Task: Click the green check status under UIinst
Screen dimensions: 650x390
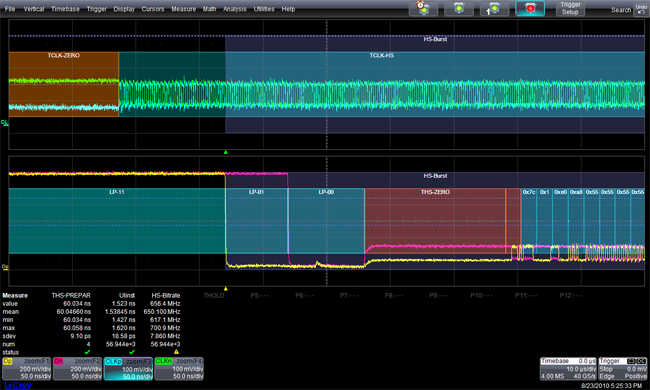Action: (x=132, y=352)
